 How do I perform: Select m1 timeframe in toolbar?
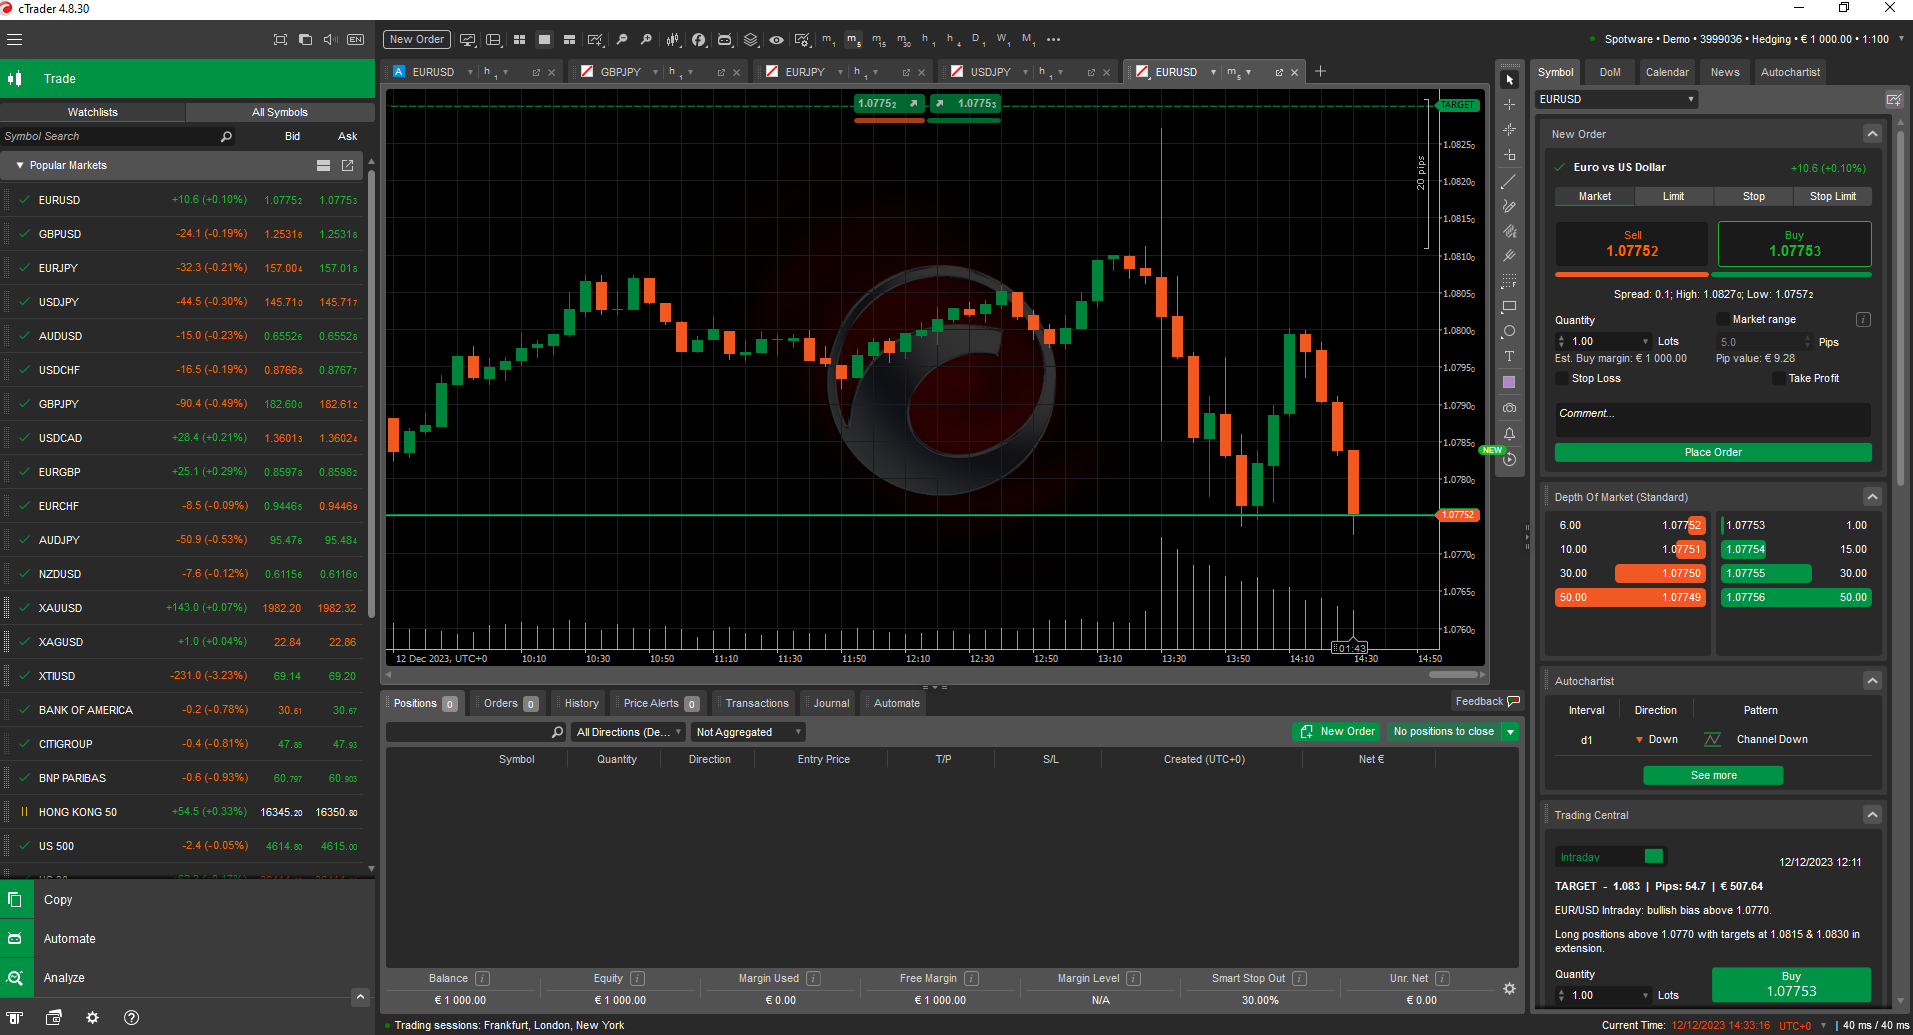click(828, 40)
